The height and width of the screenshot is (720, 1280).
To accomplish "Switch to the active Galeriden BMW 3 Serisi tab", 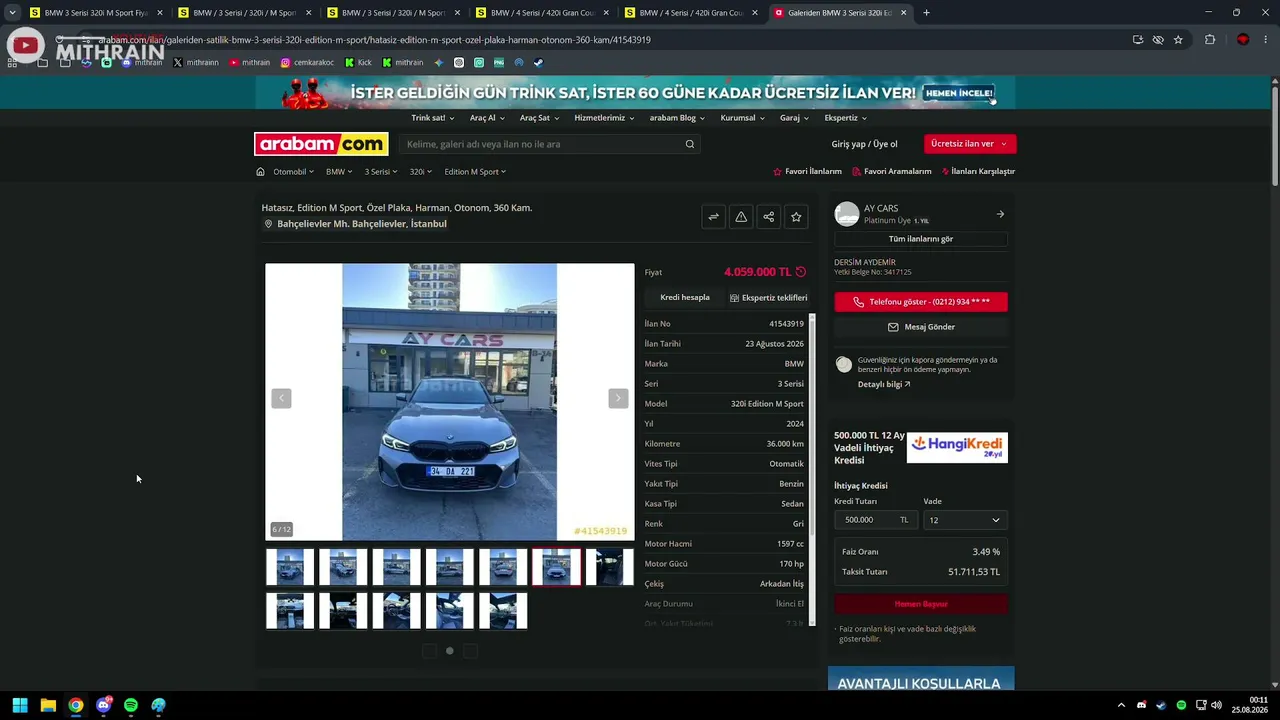I will pyautogui.click(x=841, y=13).
